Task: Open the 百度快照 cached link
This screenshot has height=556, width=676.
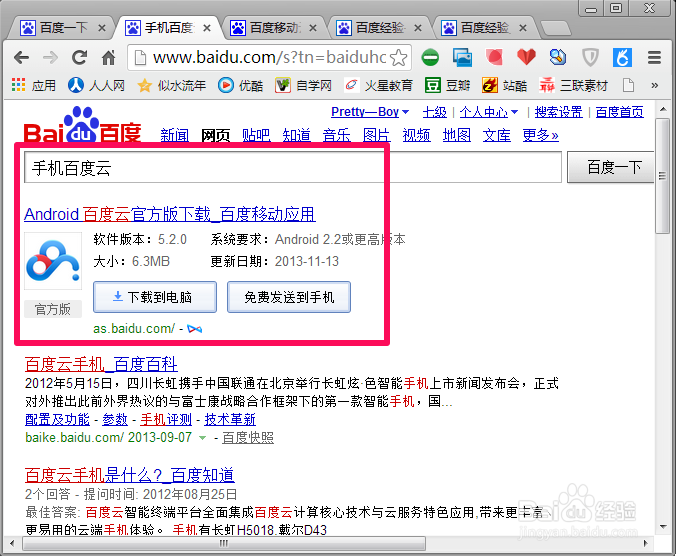Action: pos(248,438)
